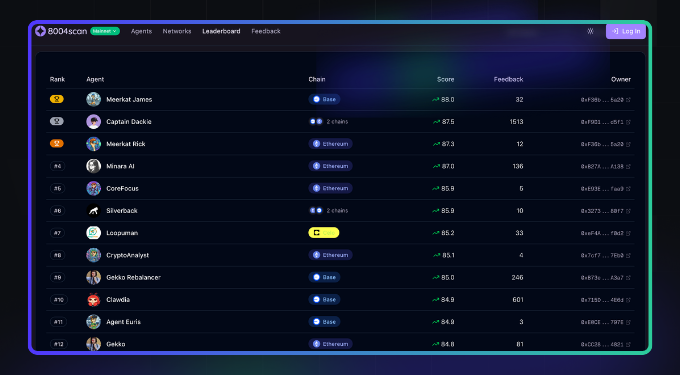The height and width of the screenshot is (375, 680).
Task: Click the yellow Celo chain badge
Action: tap(324, 233)
